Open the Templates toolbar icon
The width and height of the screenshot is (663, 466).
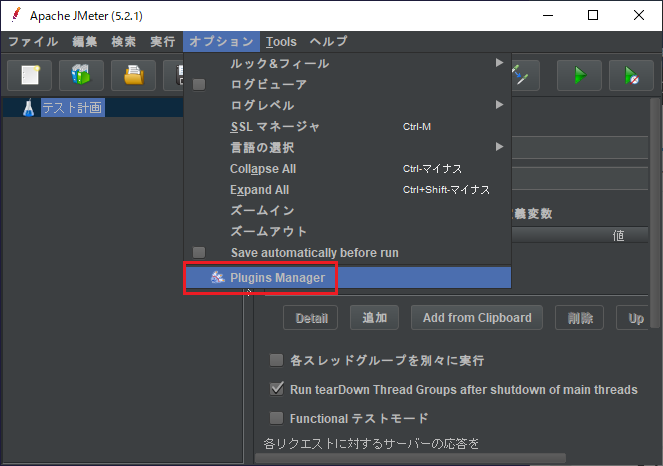pos(81,75)
